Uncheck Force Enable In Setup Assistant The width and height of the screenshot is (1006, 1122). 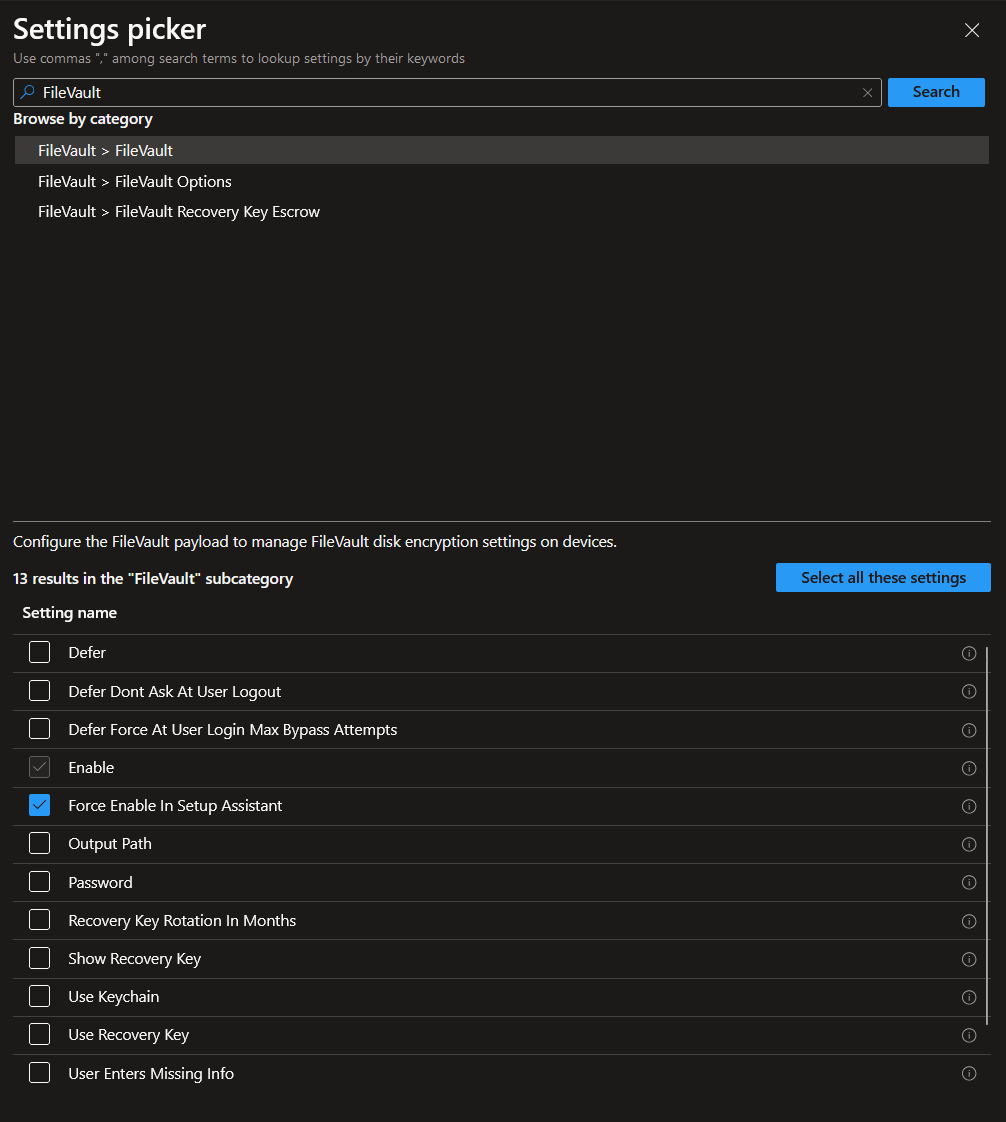[39, 805]
